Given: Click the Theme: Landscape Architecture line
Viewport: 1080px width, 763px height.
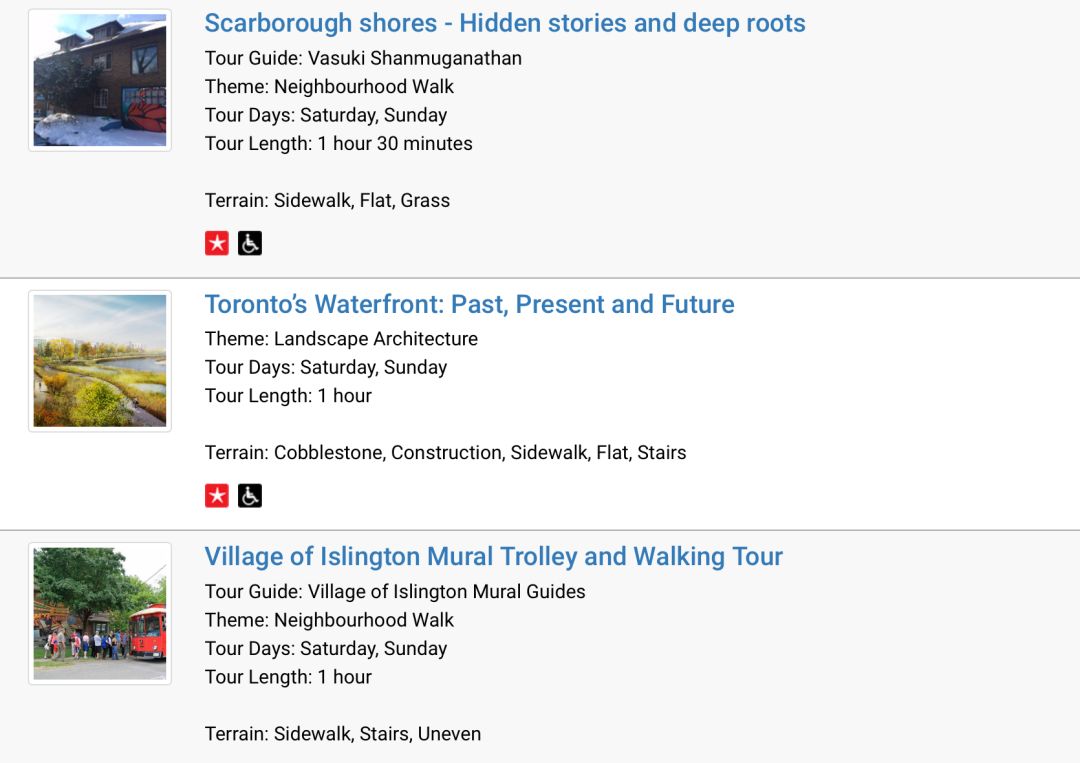Looking at the screenshot, I should tap(341, 339).
